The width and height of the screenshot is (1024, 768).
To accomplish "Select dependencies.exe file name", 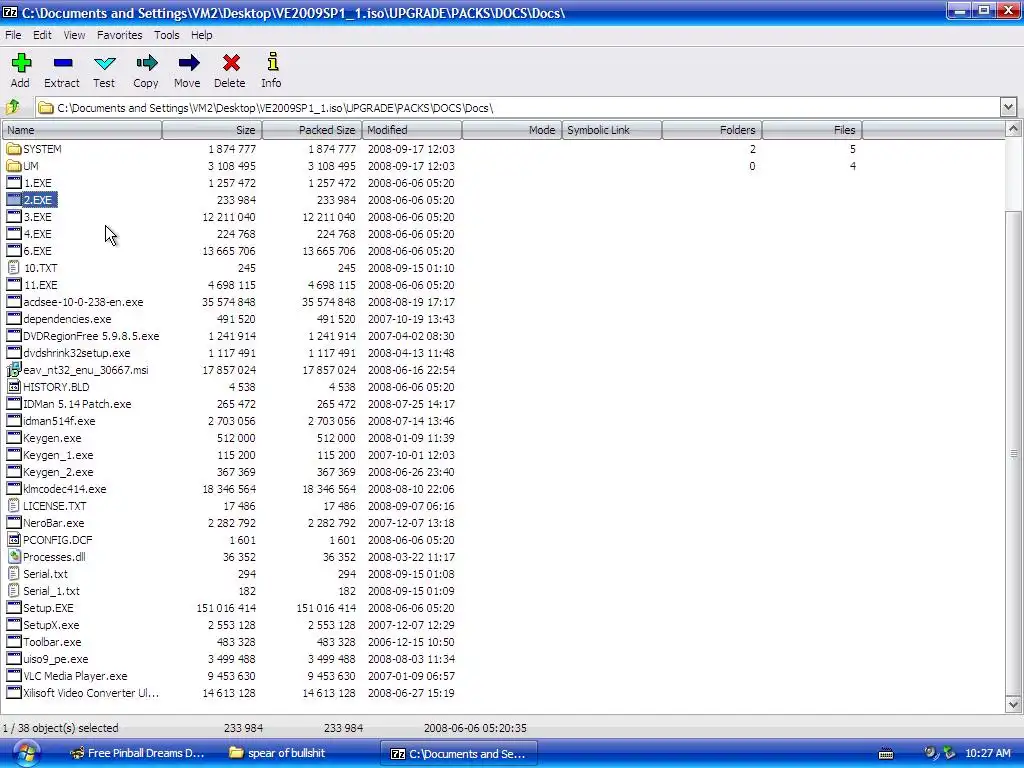I will pyautogui.click(x=67, y=319).
